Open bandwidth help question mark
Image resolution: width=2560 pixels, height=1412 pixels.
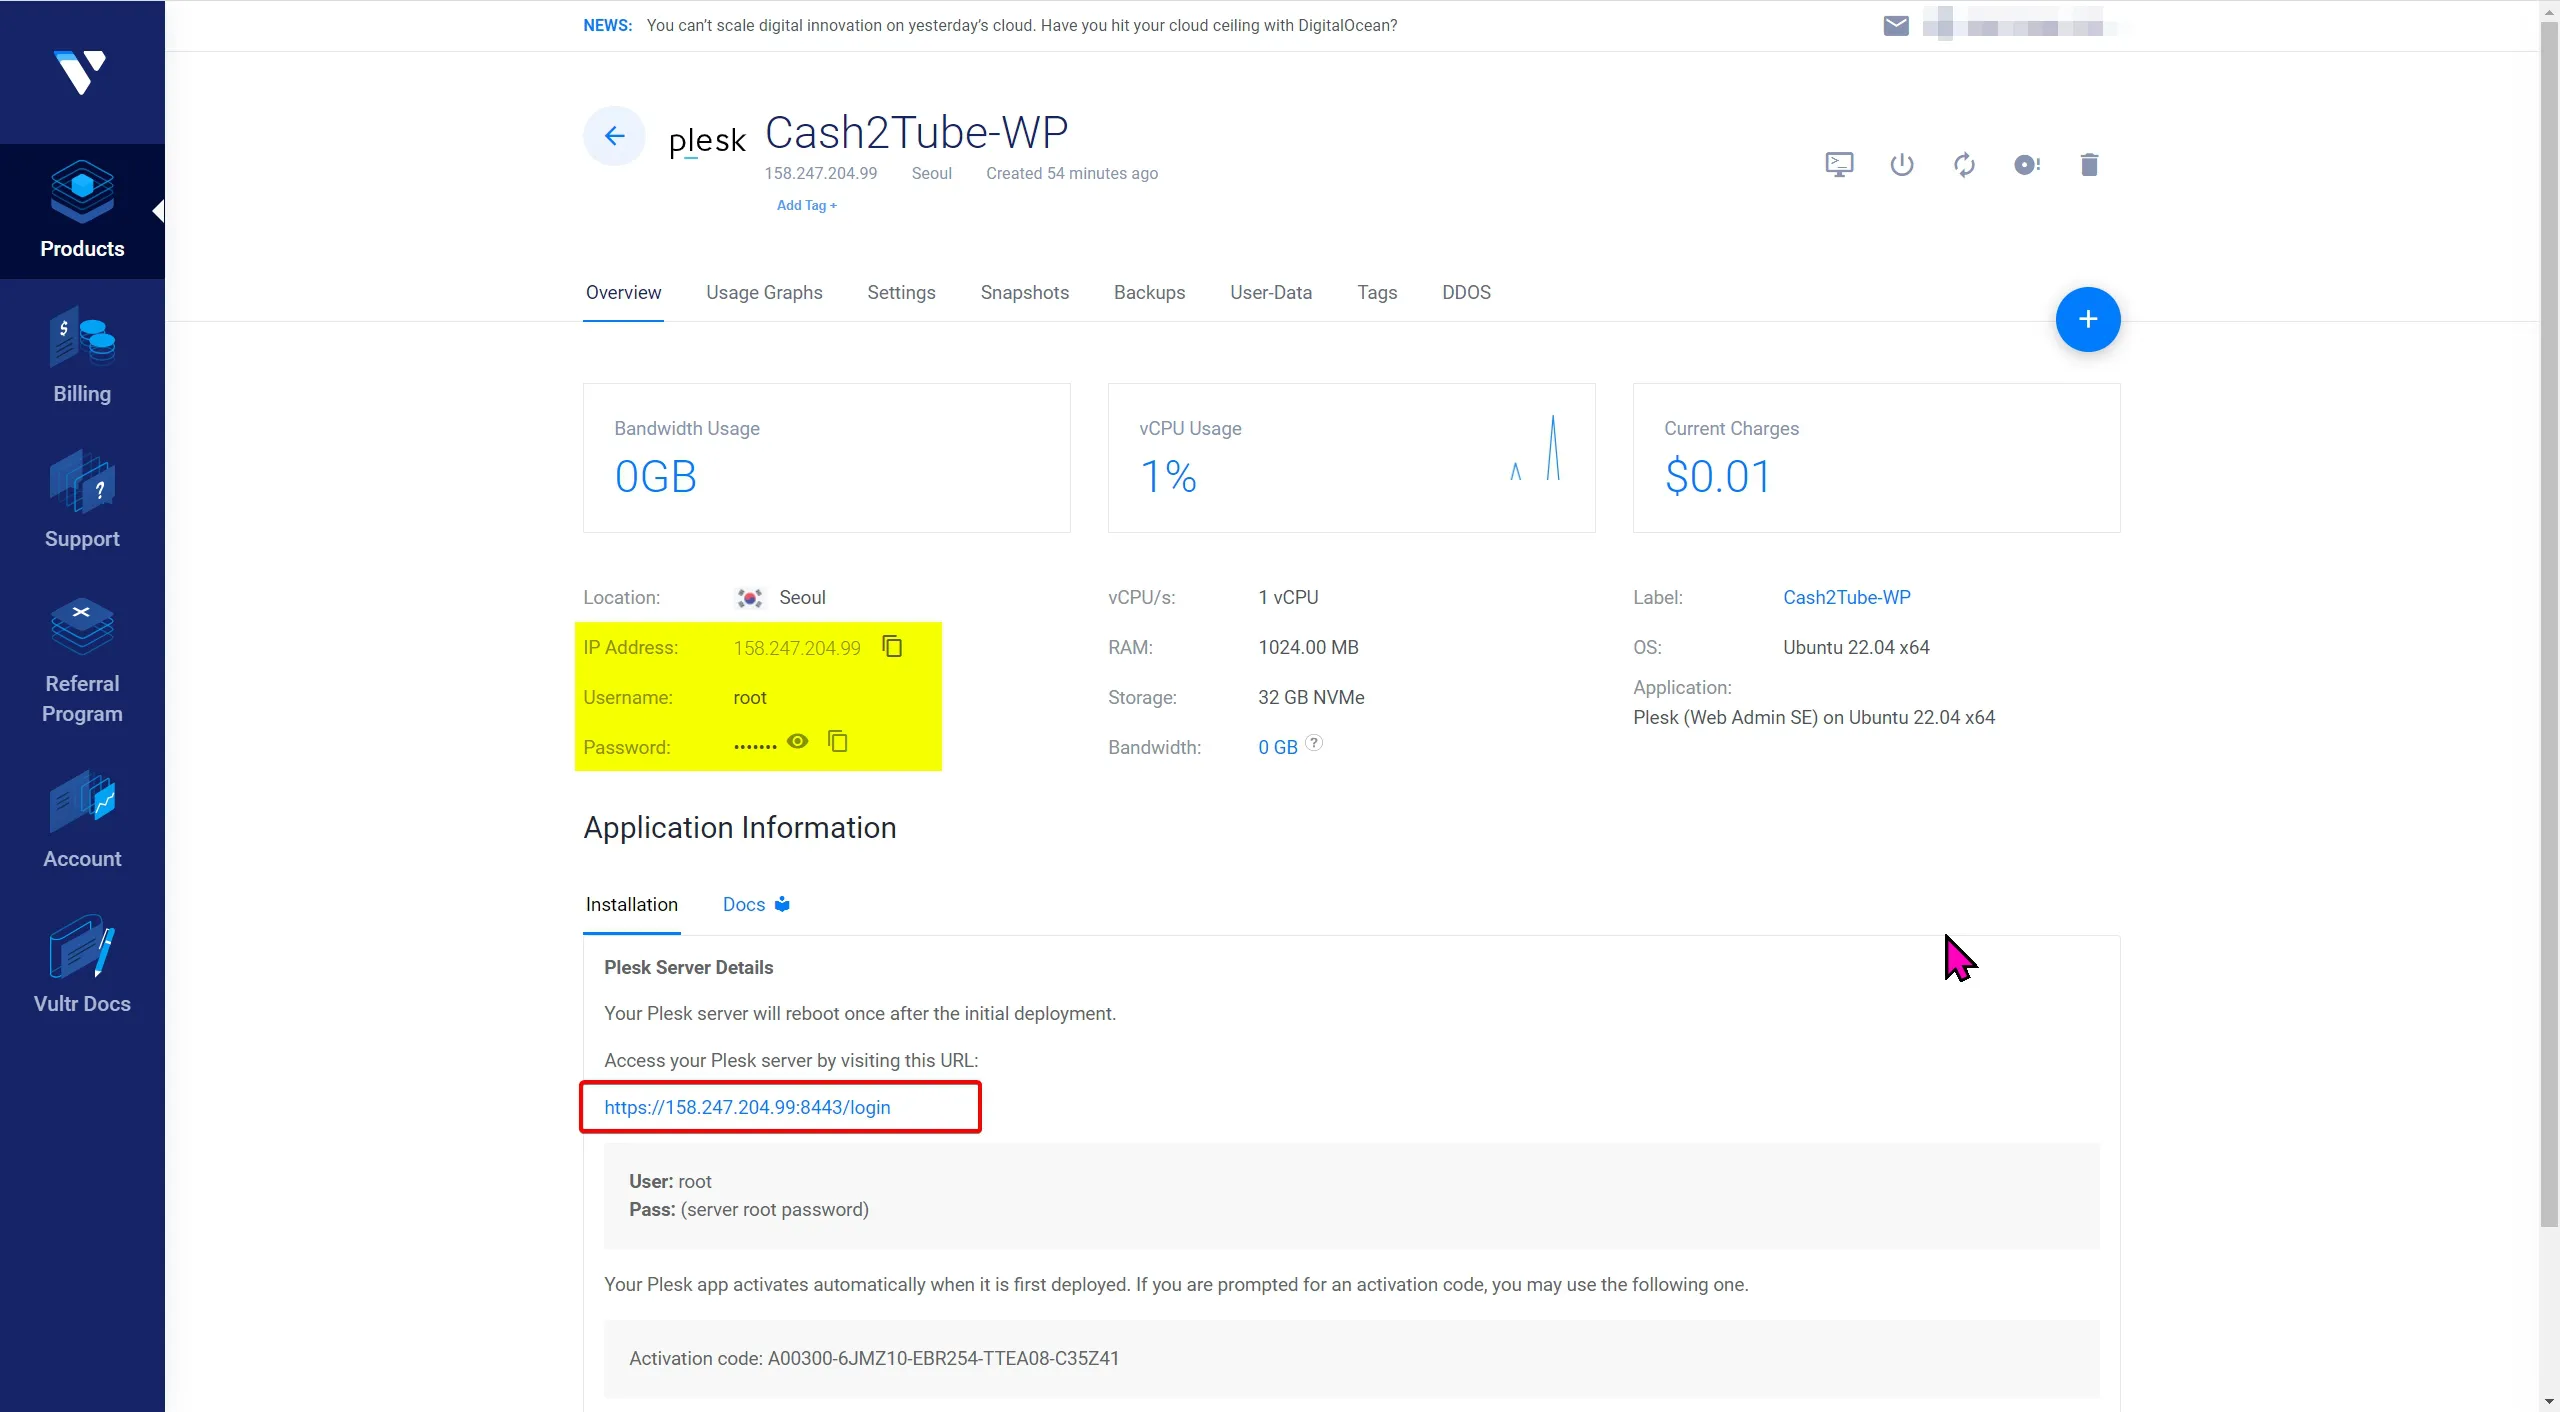[x=1314, y=743]
